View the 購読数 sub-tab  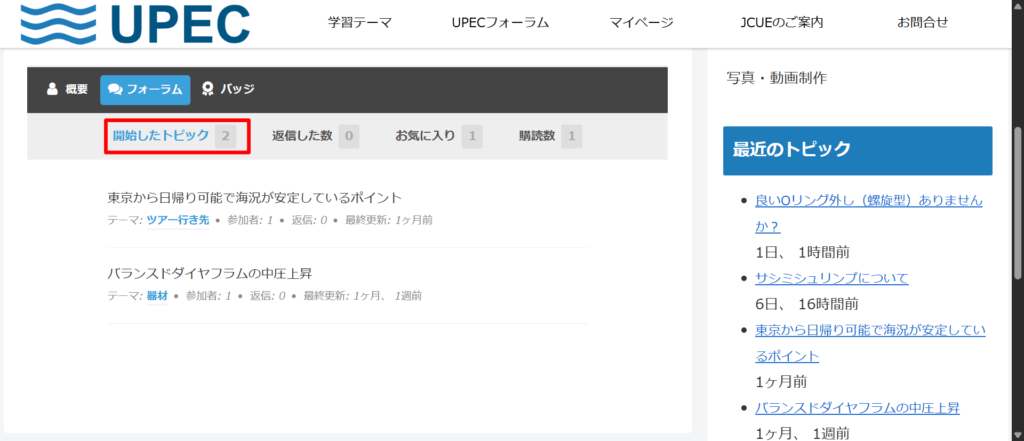[537, 136]
